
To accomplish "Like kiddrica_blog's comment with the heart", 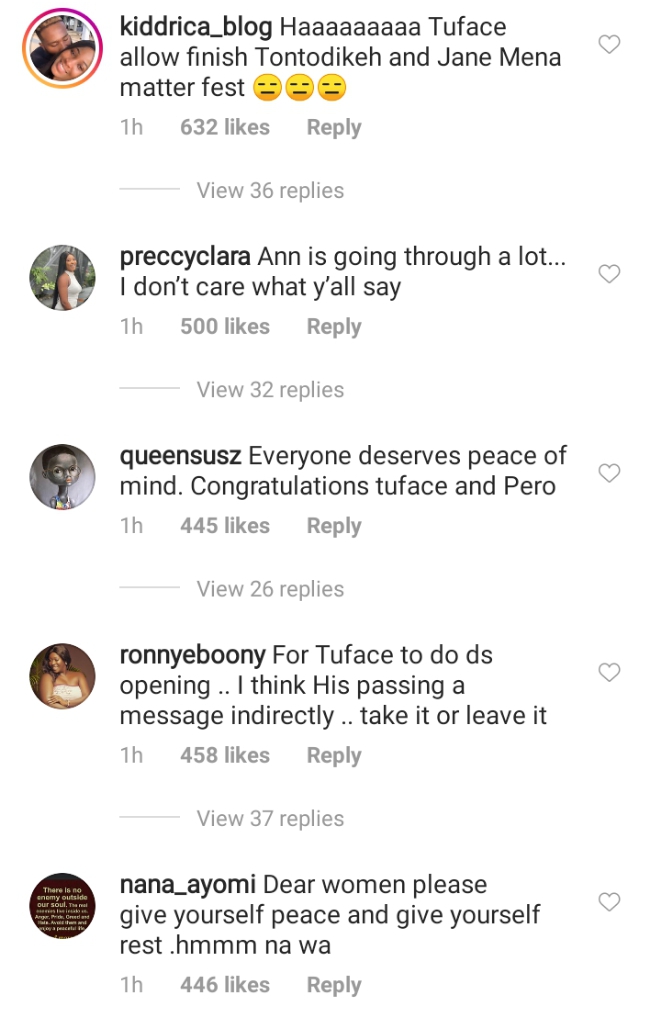I will [608, 44].
